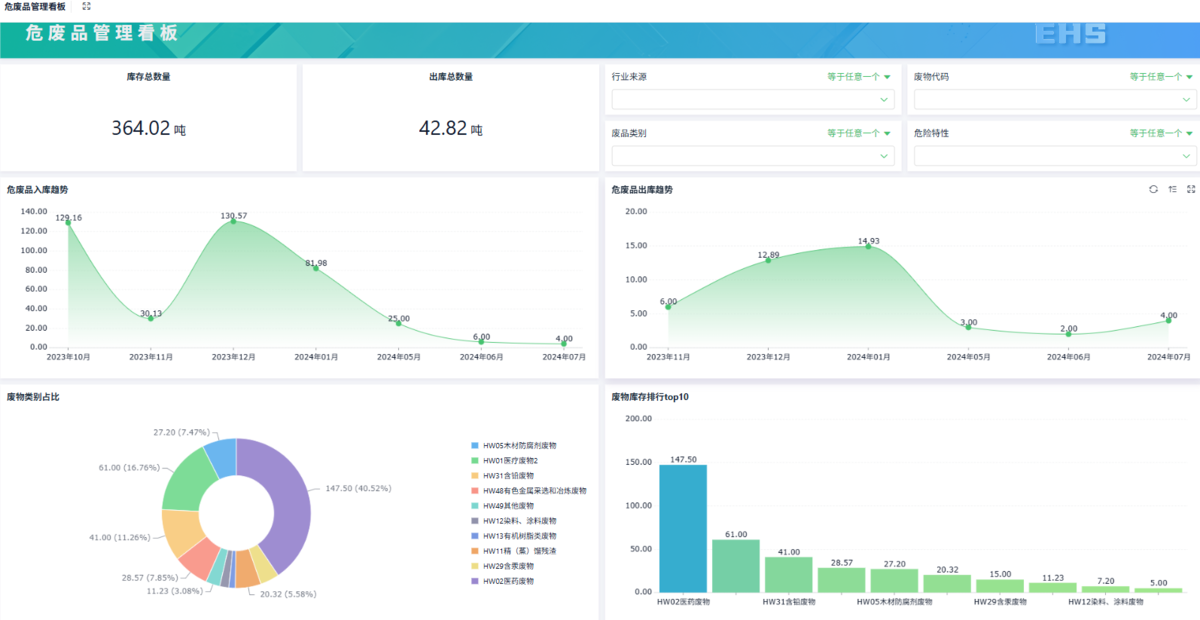Image resolution: width=1200 pixels, height=620 pixels.
Task: Click the 出库总数量 value 42.82 吨
Action: (450, 128)
